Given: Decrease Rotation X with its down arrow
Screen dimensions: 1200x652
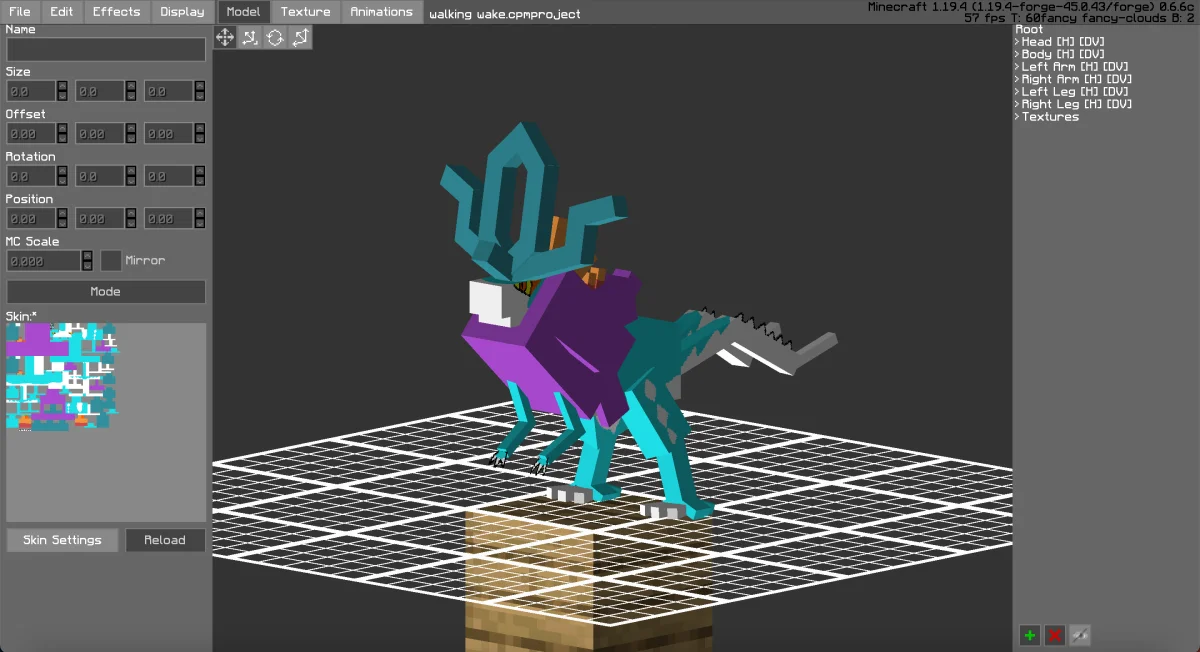Looking at the screenshot, I should click(62, 181).
